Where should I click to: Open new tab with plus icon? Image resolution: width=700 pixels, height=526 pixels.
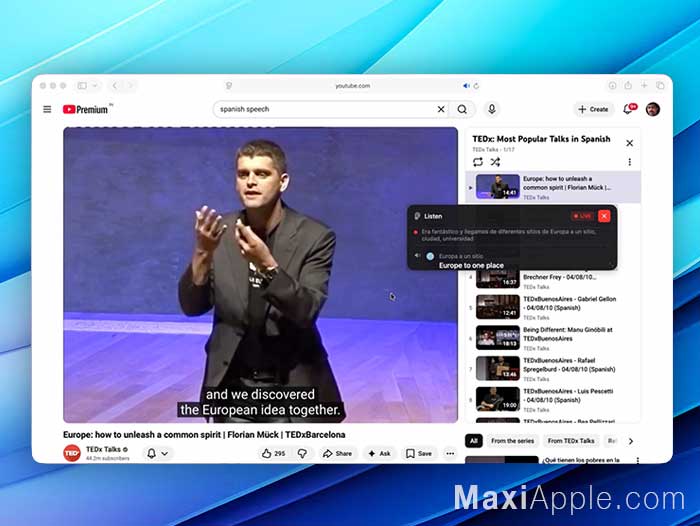(644, 85)
